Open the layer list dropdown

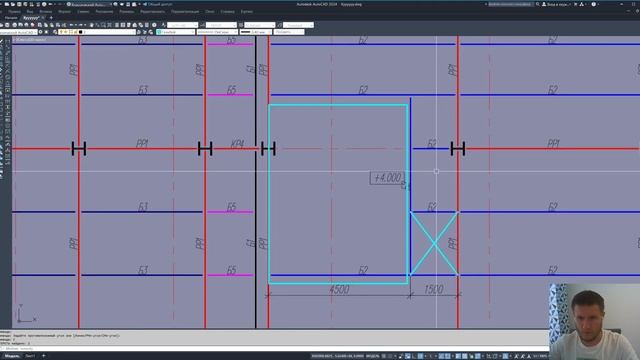click(x=97, y=32)
